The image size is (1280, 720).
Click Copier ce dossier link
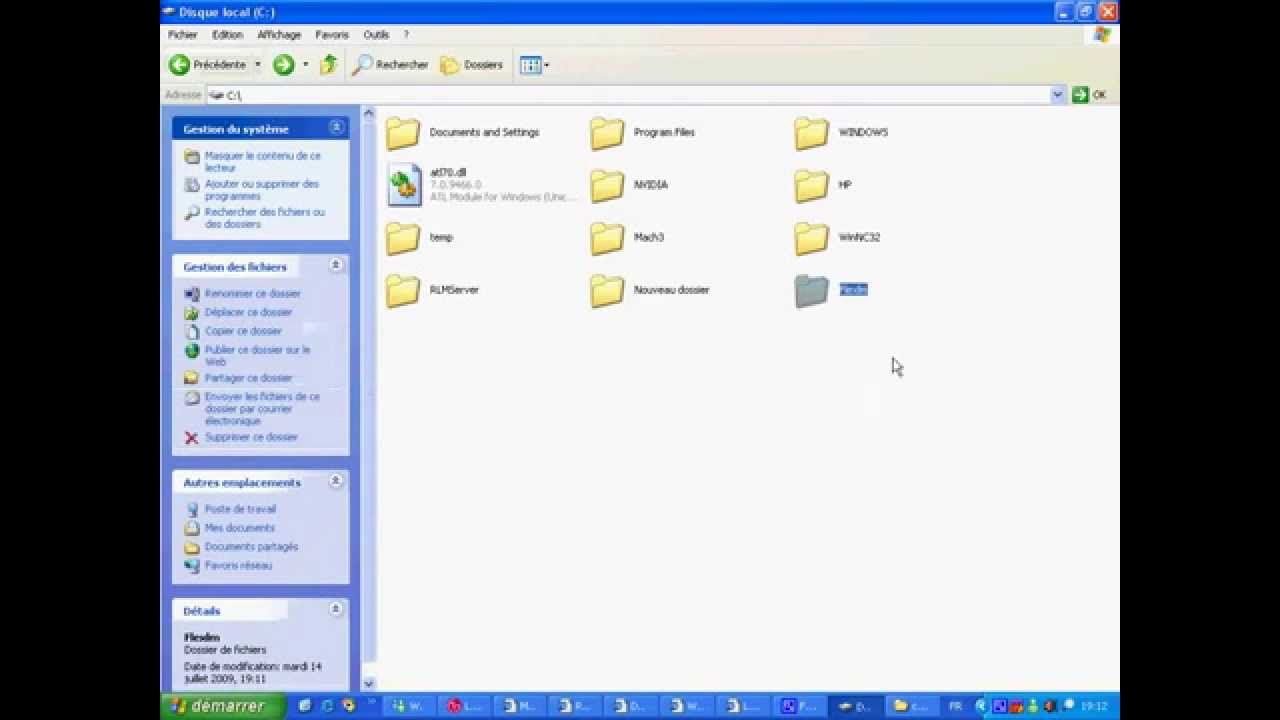(243, 331)
